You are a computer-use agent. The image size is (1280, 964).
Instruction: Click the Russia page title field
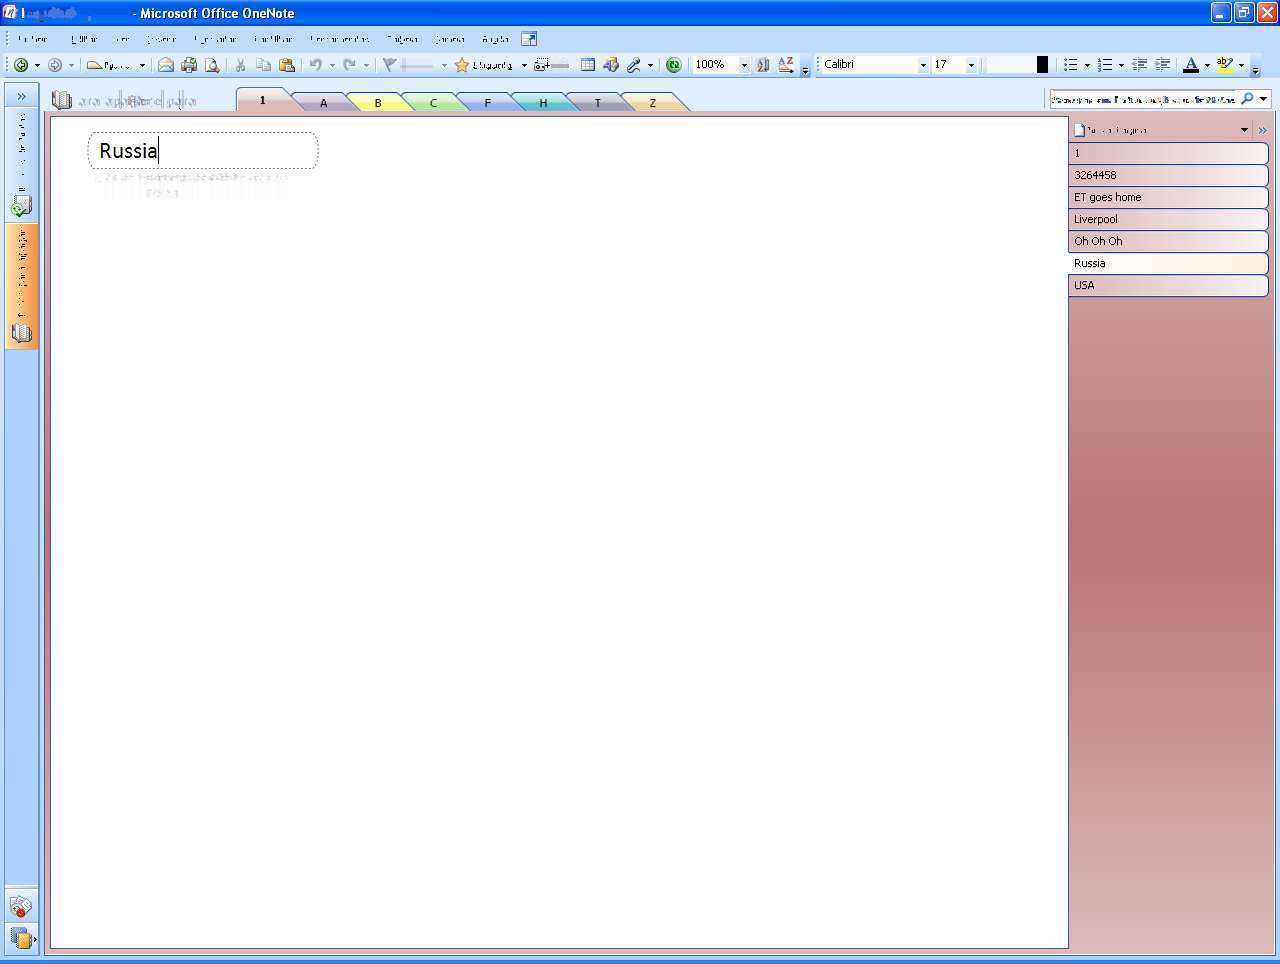pos(203,151)
